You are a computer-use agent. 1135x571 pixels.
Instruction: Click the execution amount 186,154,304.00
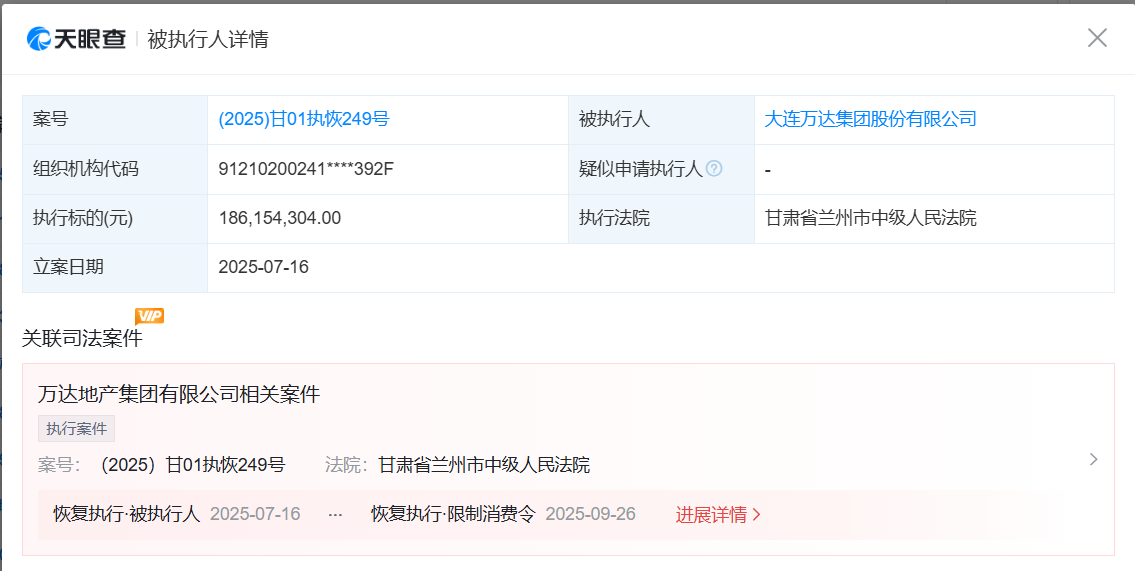(280, 218)
